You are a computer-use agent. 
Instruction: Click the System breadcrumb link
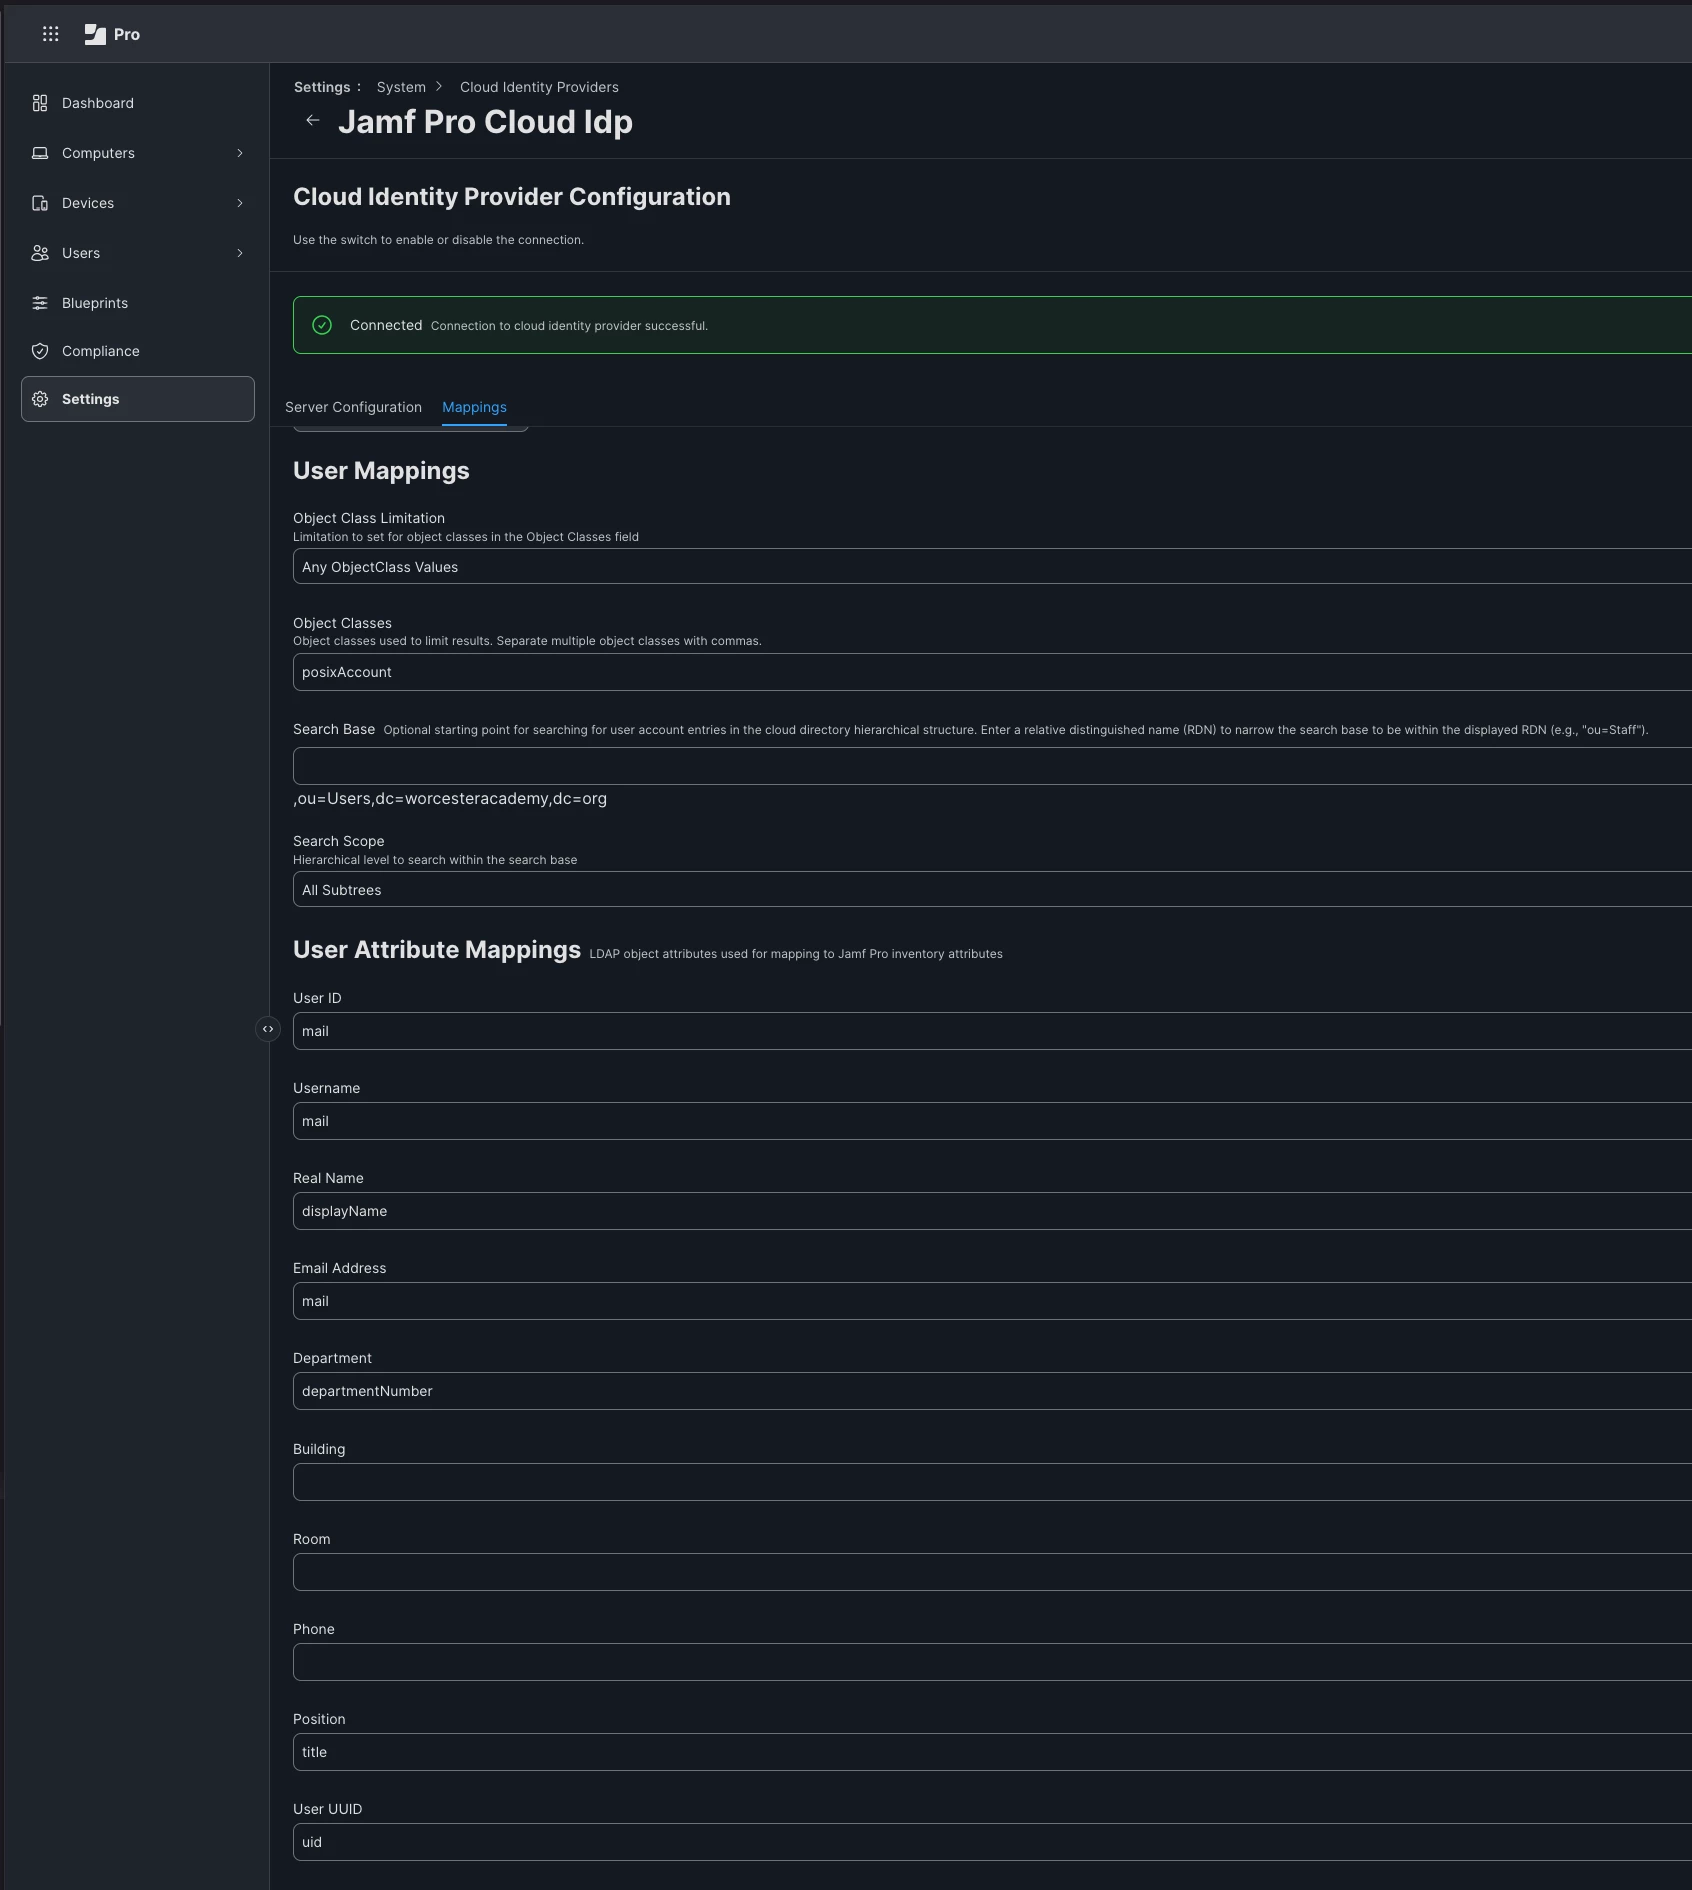[401, 87]
